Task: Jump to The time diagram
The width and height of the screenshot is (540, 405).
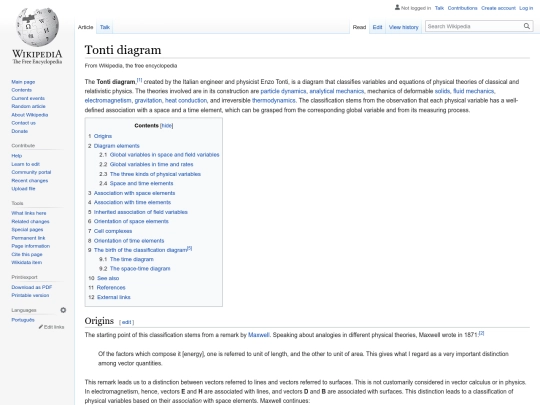Action: (132, 259)
